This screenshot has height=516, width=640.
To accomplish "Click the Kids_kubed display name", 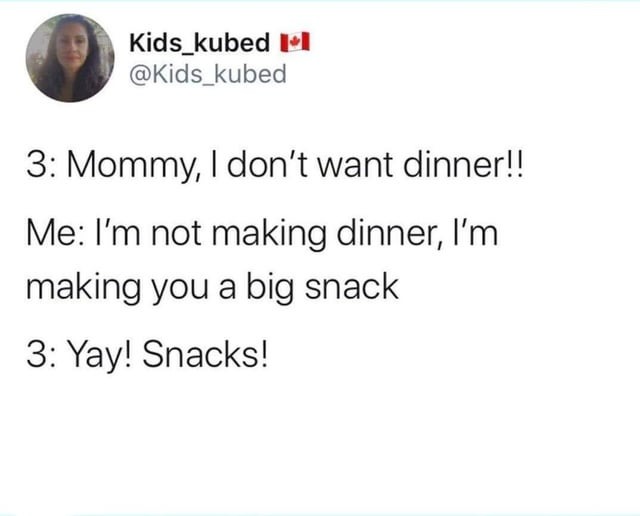I will pyautogui.click(x=200, y=42).
